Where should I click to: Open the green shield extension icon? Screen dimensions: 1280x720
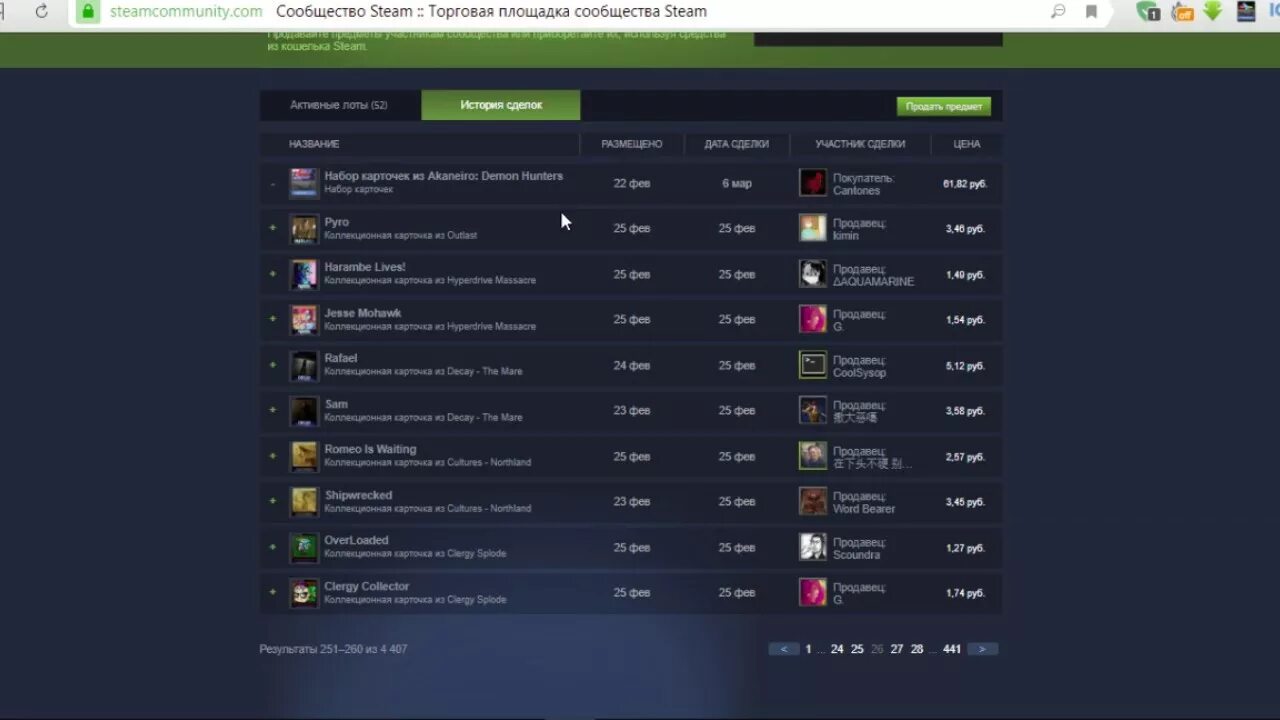(x=1148, y=12)
